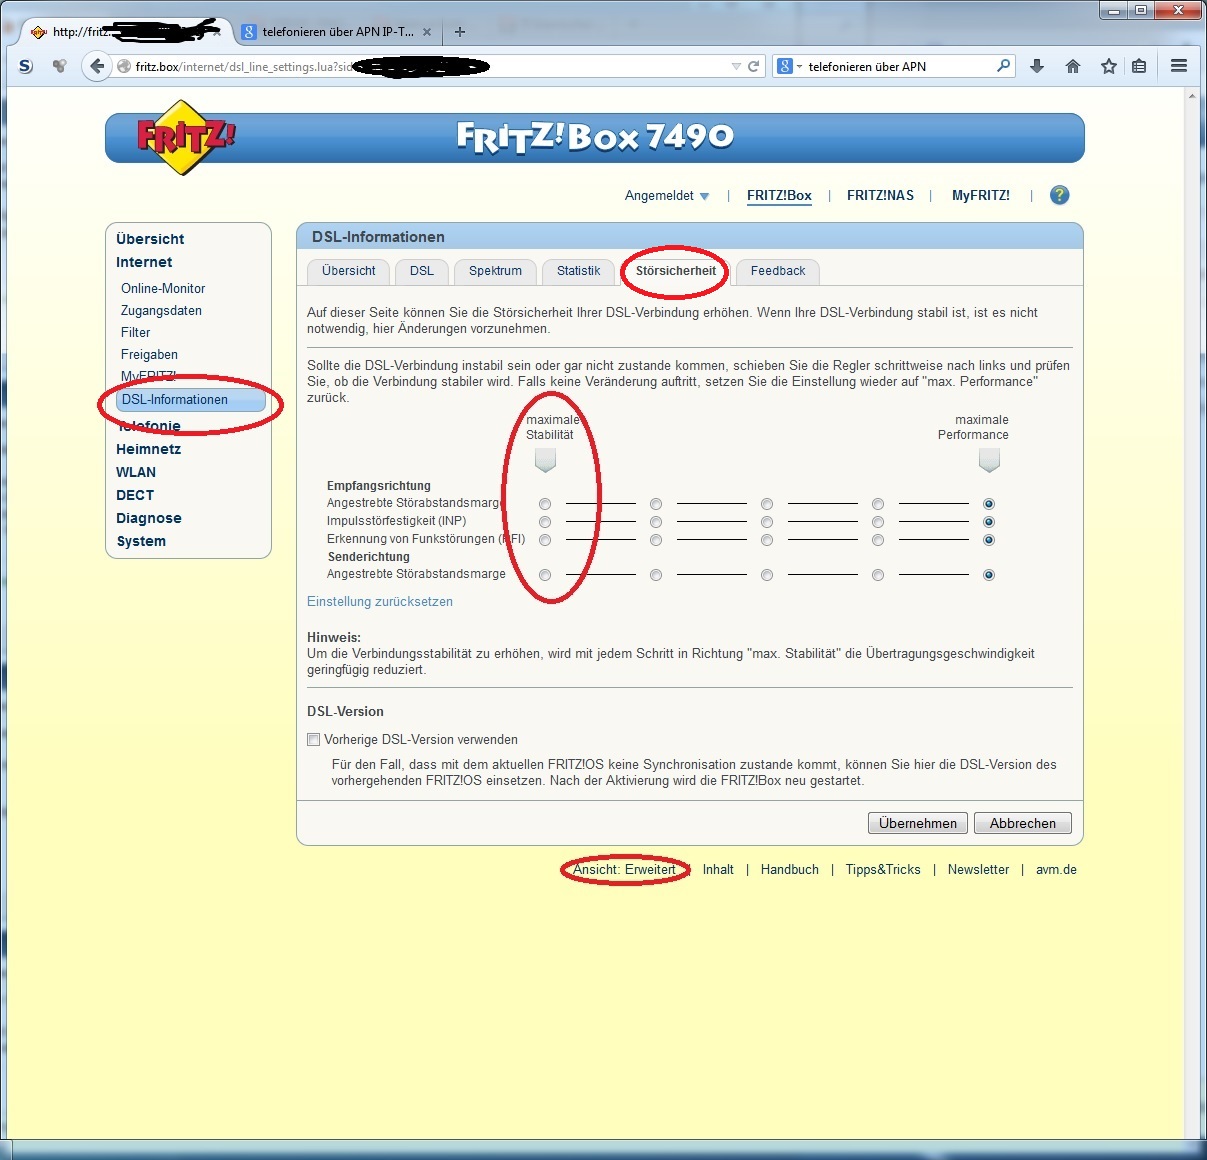
Task: Open a new browser tab
Action: [460, 32]
